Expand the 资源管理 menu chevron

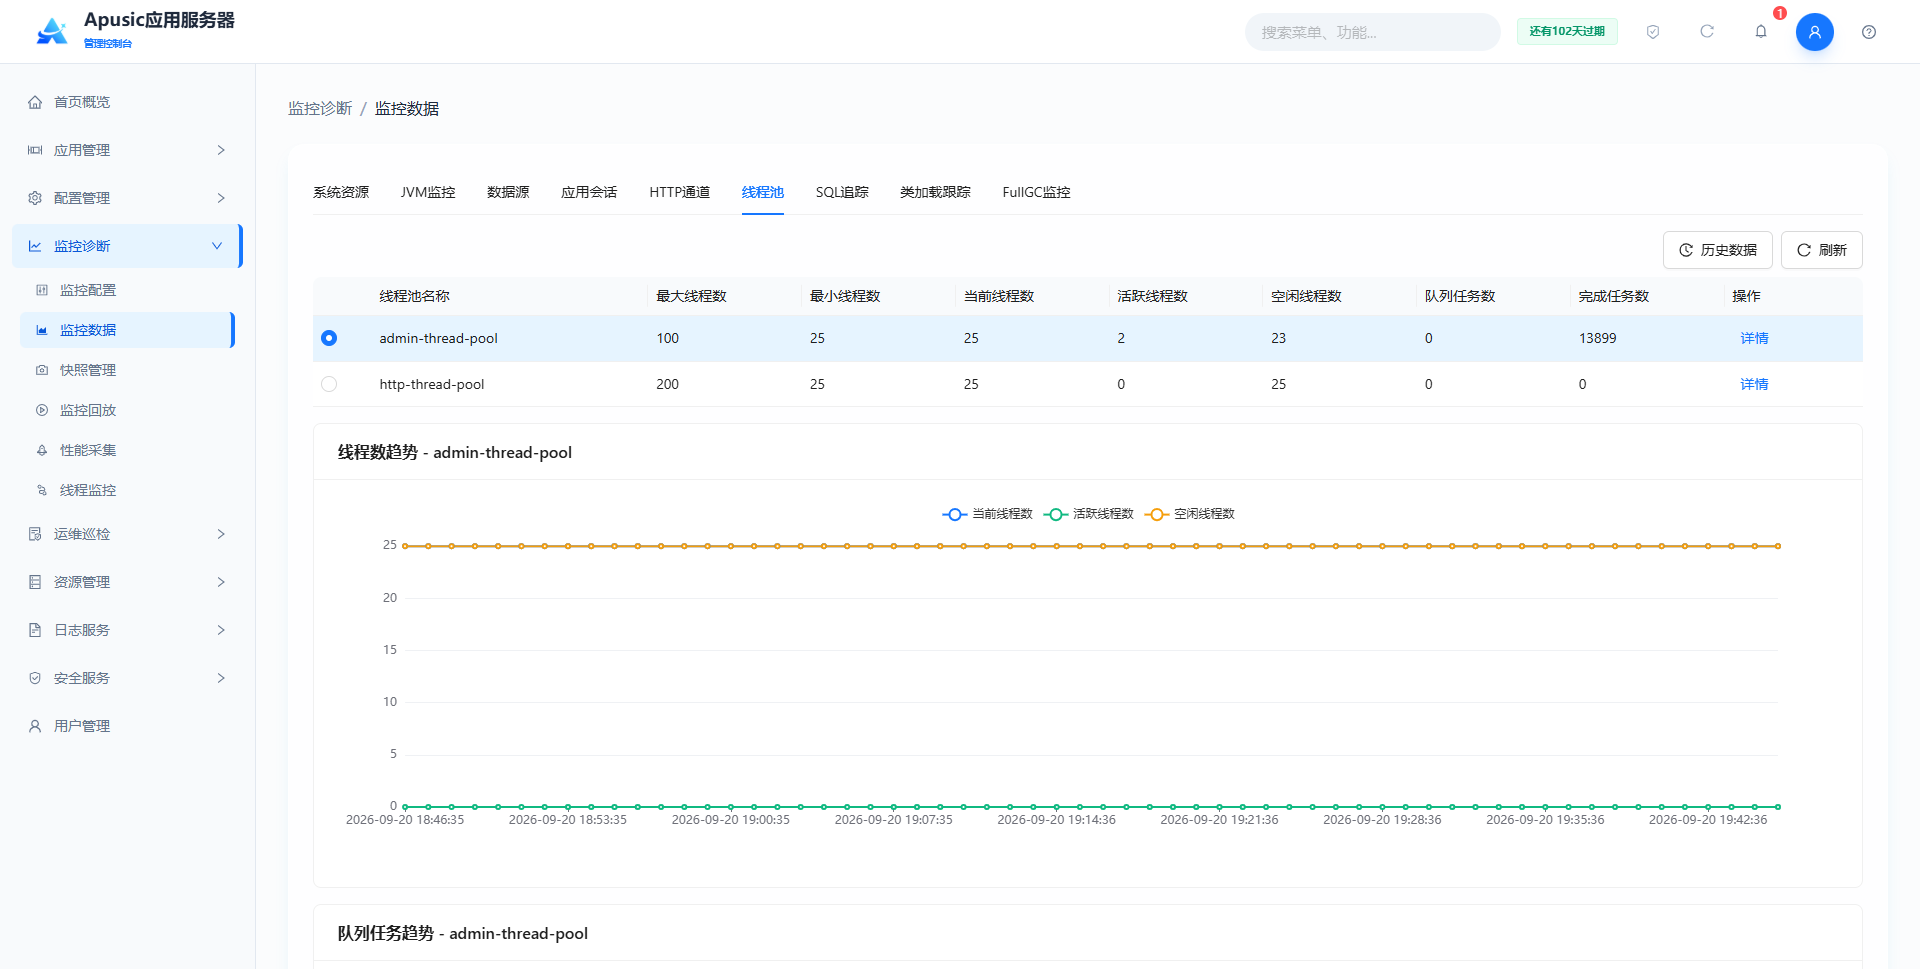(221, 582)
